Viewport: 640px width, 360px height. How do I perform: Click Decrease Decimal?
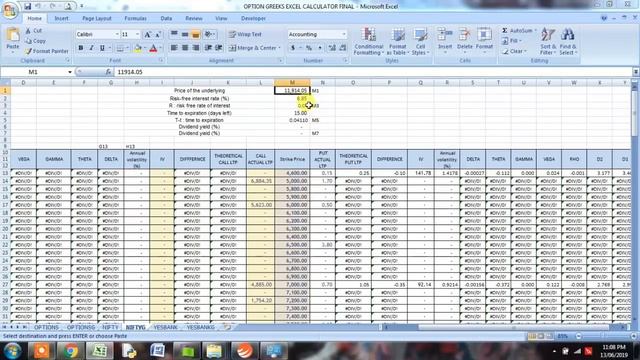[x=343, y=48]
